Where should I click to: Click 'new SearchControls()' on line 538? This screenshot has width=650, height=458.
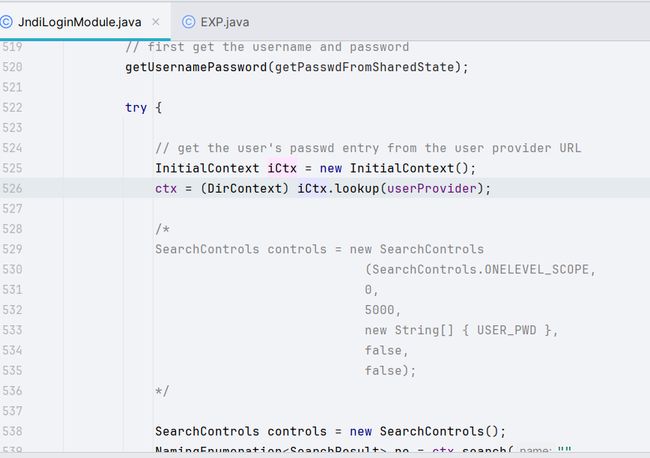pyautogui.click(x=423, y=431)
